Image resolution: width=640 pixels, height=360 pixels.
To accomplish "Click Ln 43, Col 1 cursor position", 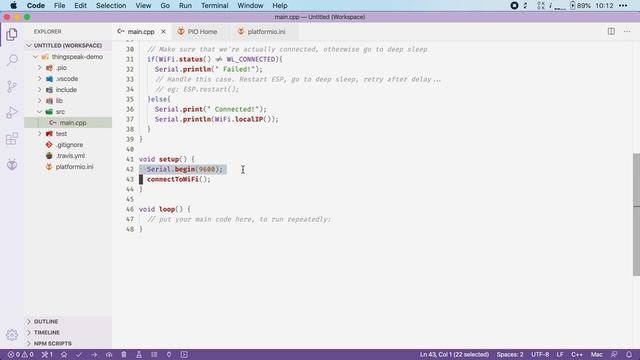I will pyautogui.click(x=454, y=355).
